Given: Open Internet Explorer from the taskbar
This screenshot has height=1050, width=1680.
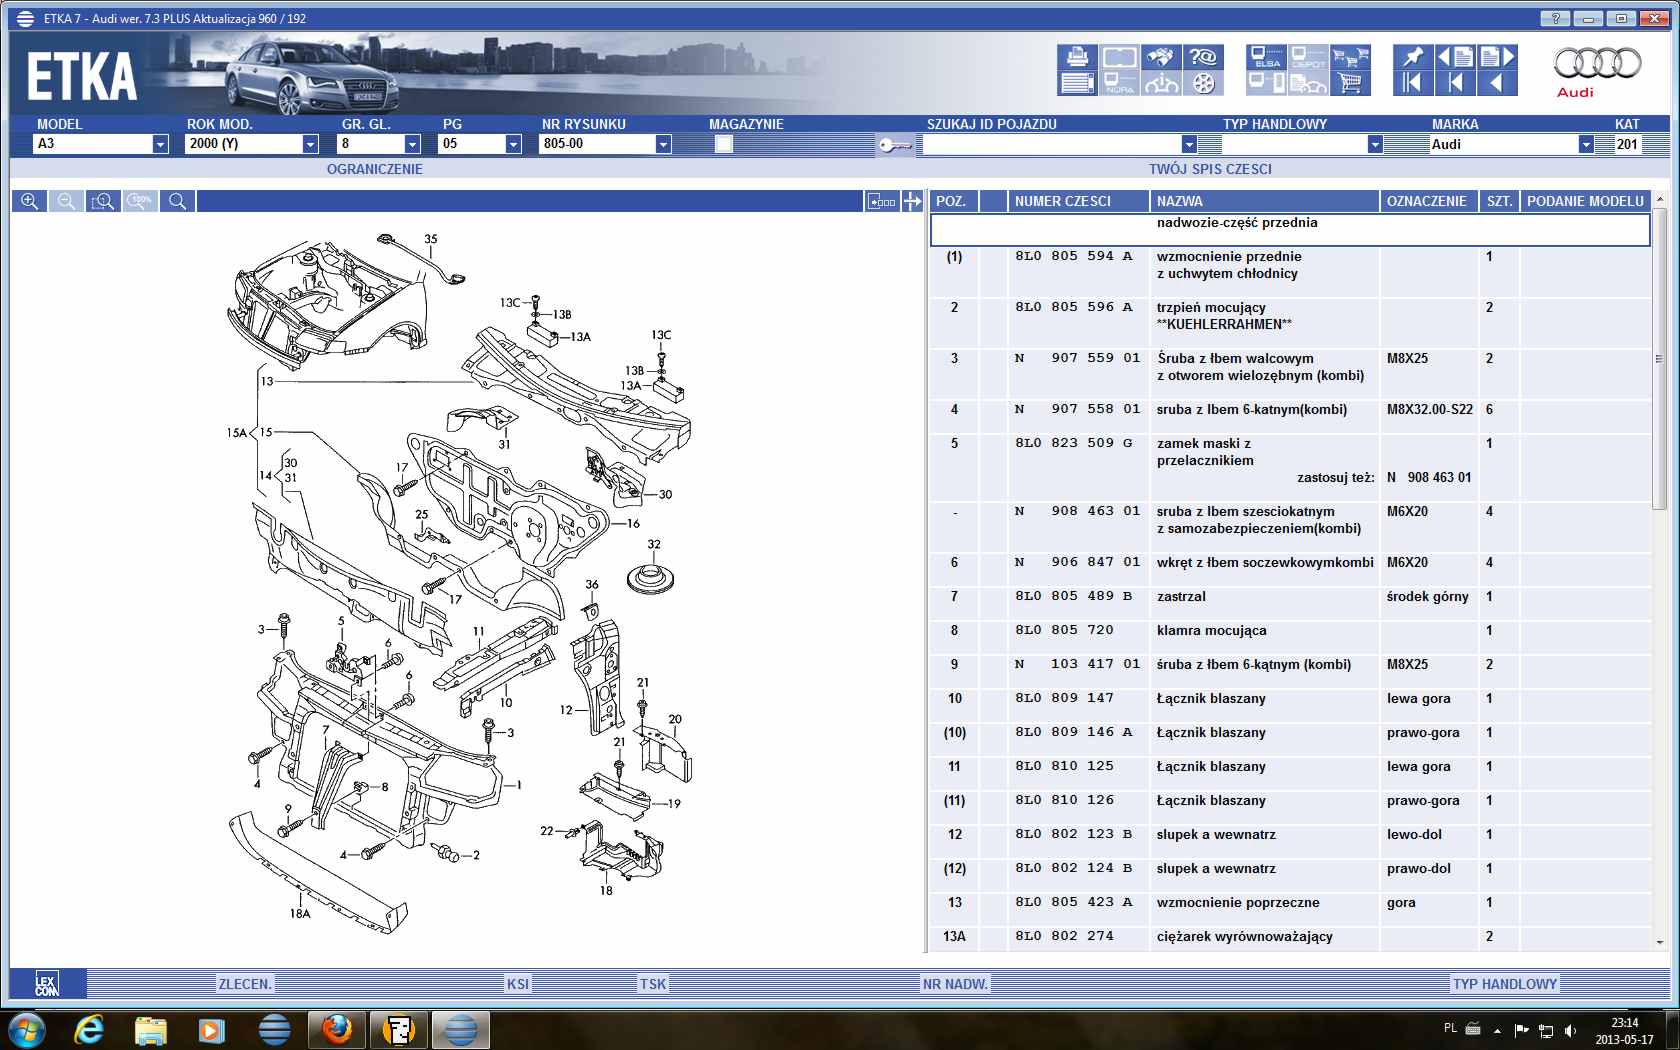Looking at the screenshot, I should click(90, 1029).
